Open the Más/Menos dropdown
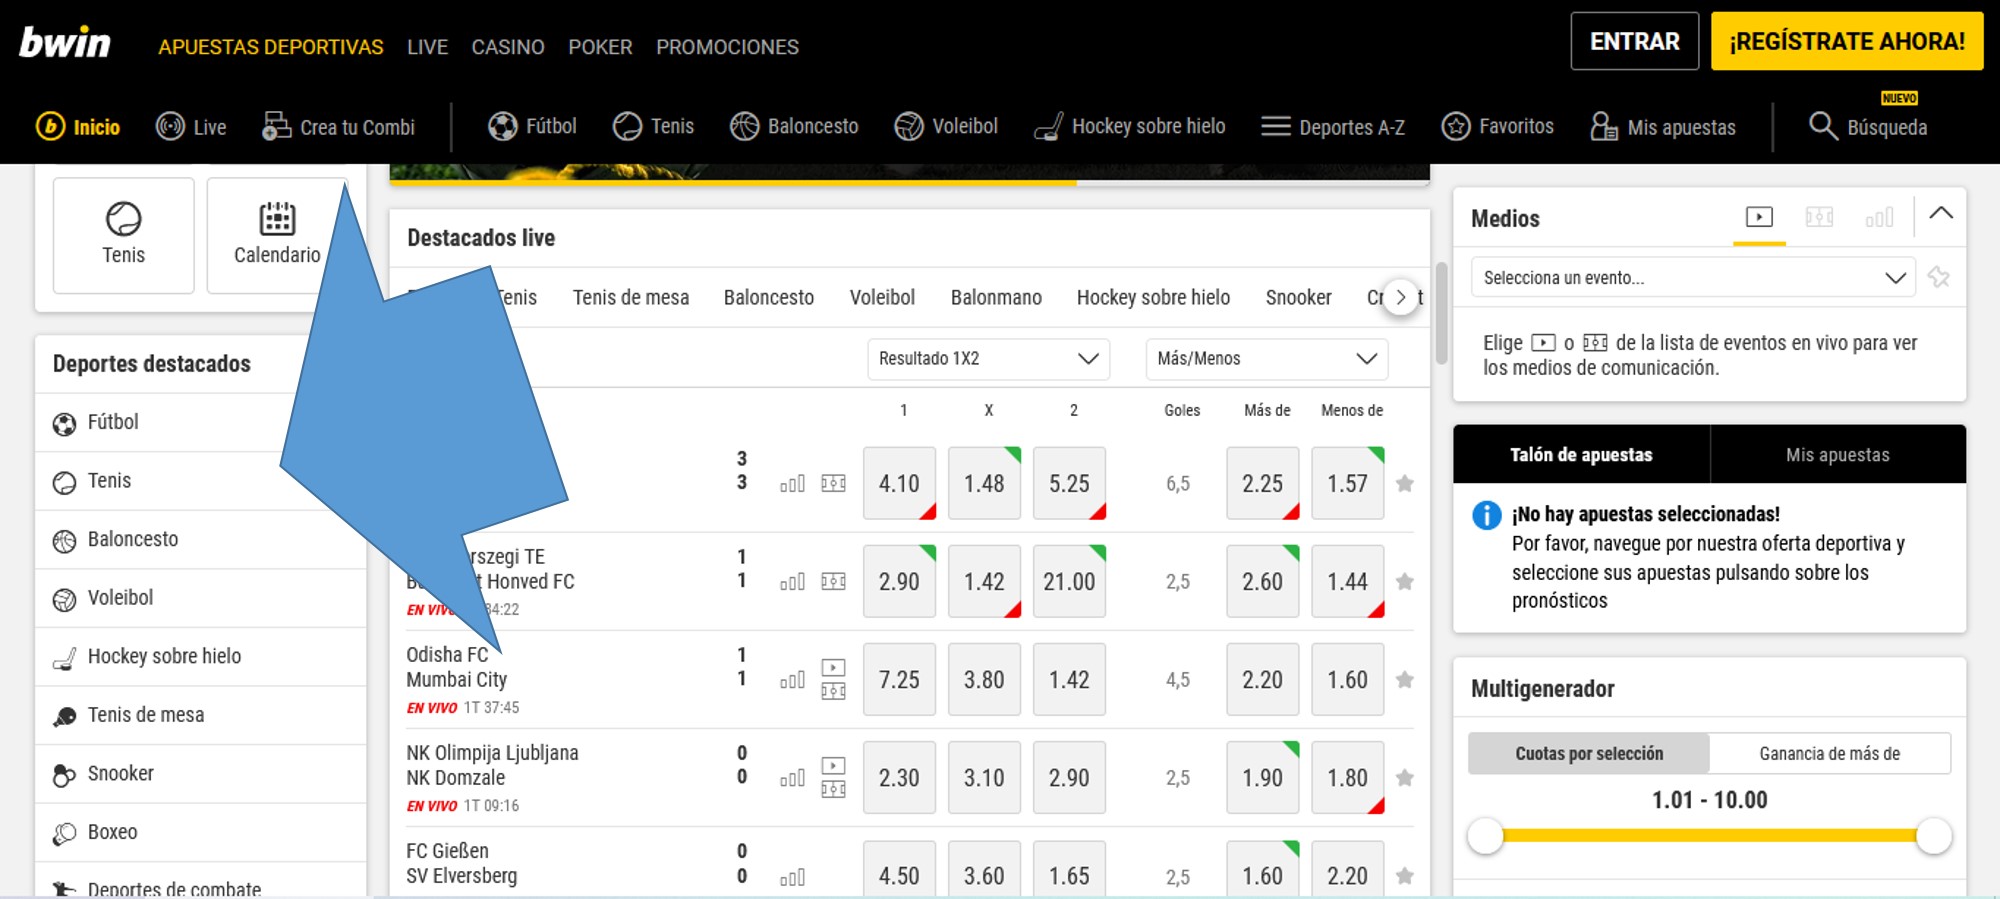This screenshot has width=2000, height=899. 1267,359
